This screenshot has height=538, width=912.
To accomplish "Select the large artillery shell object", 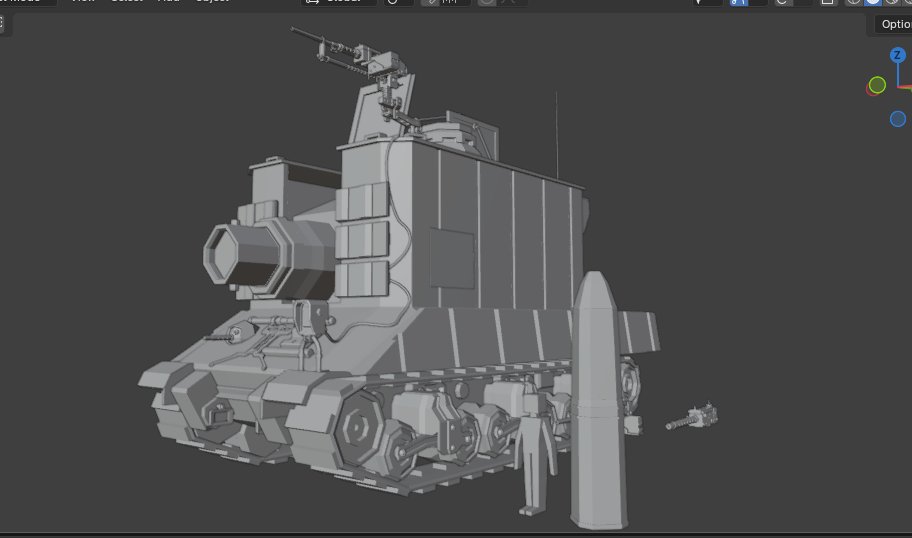I will (x=599, y=401).
